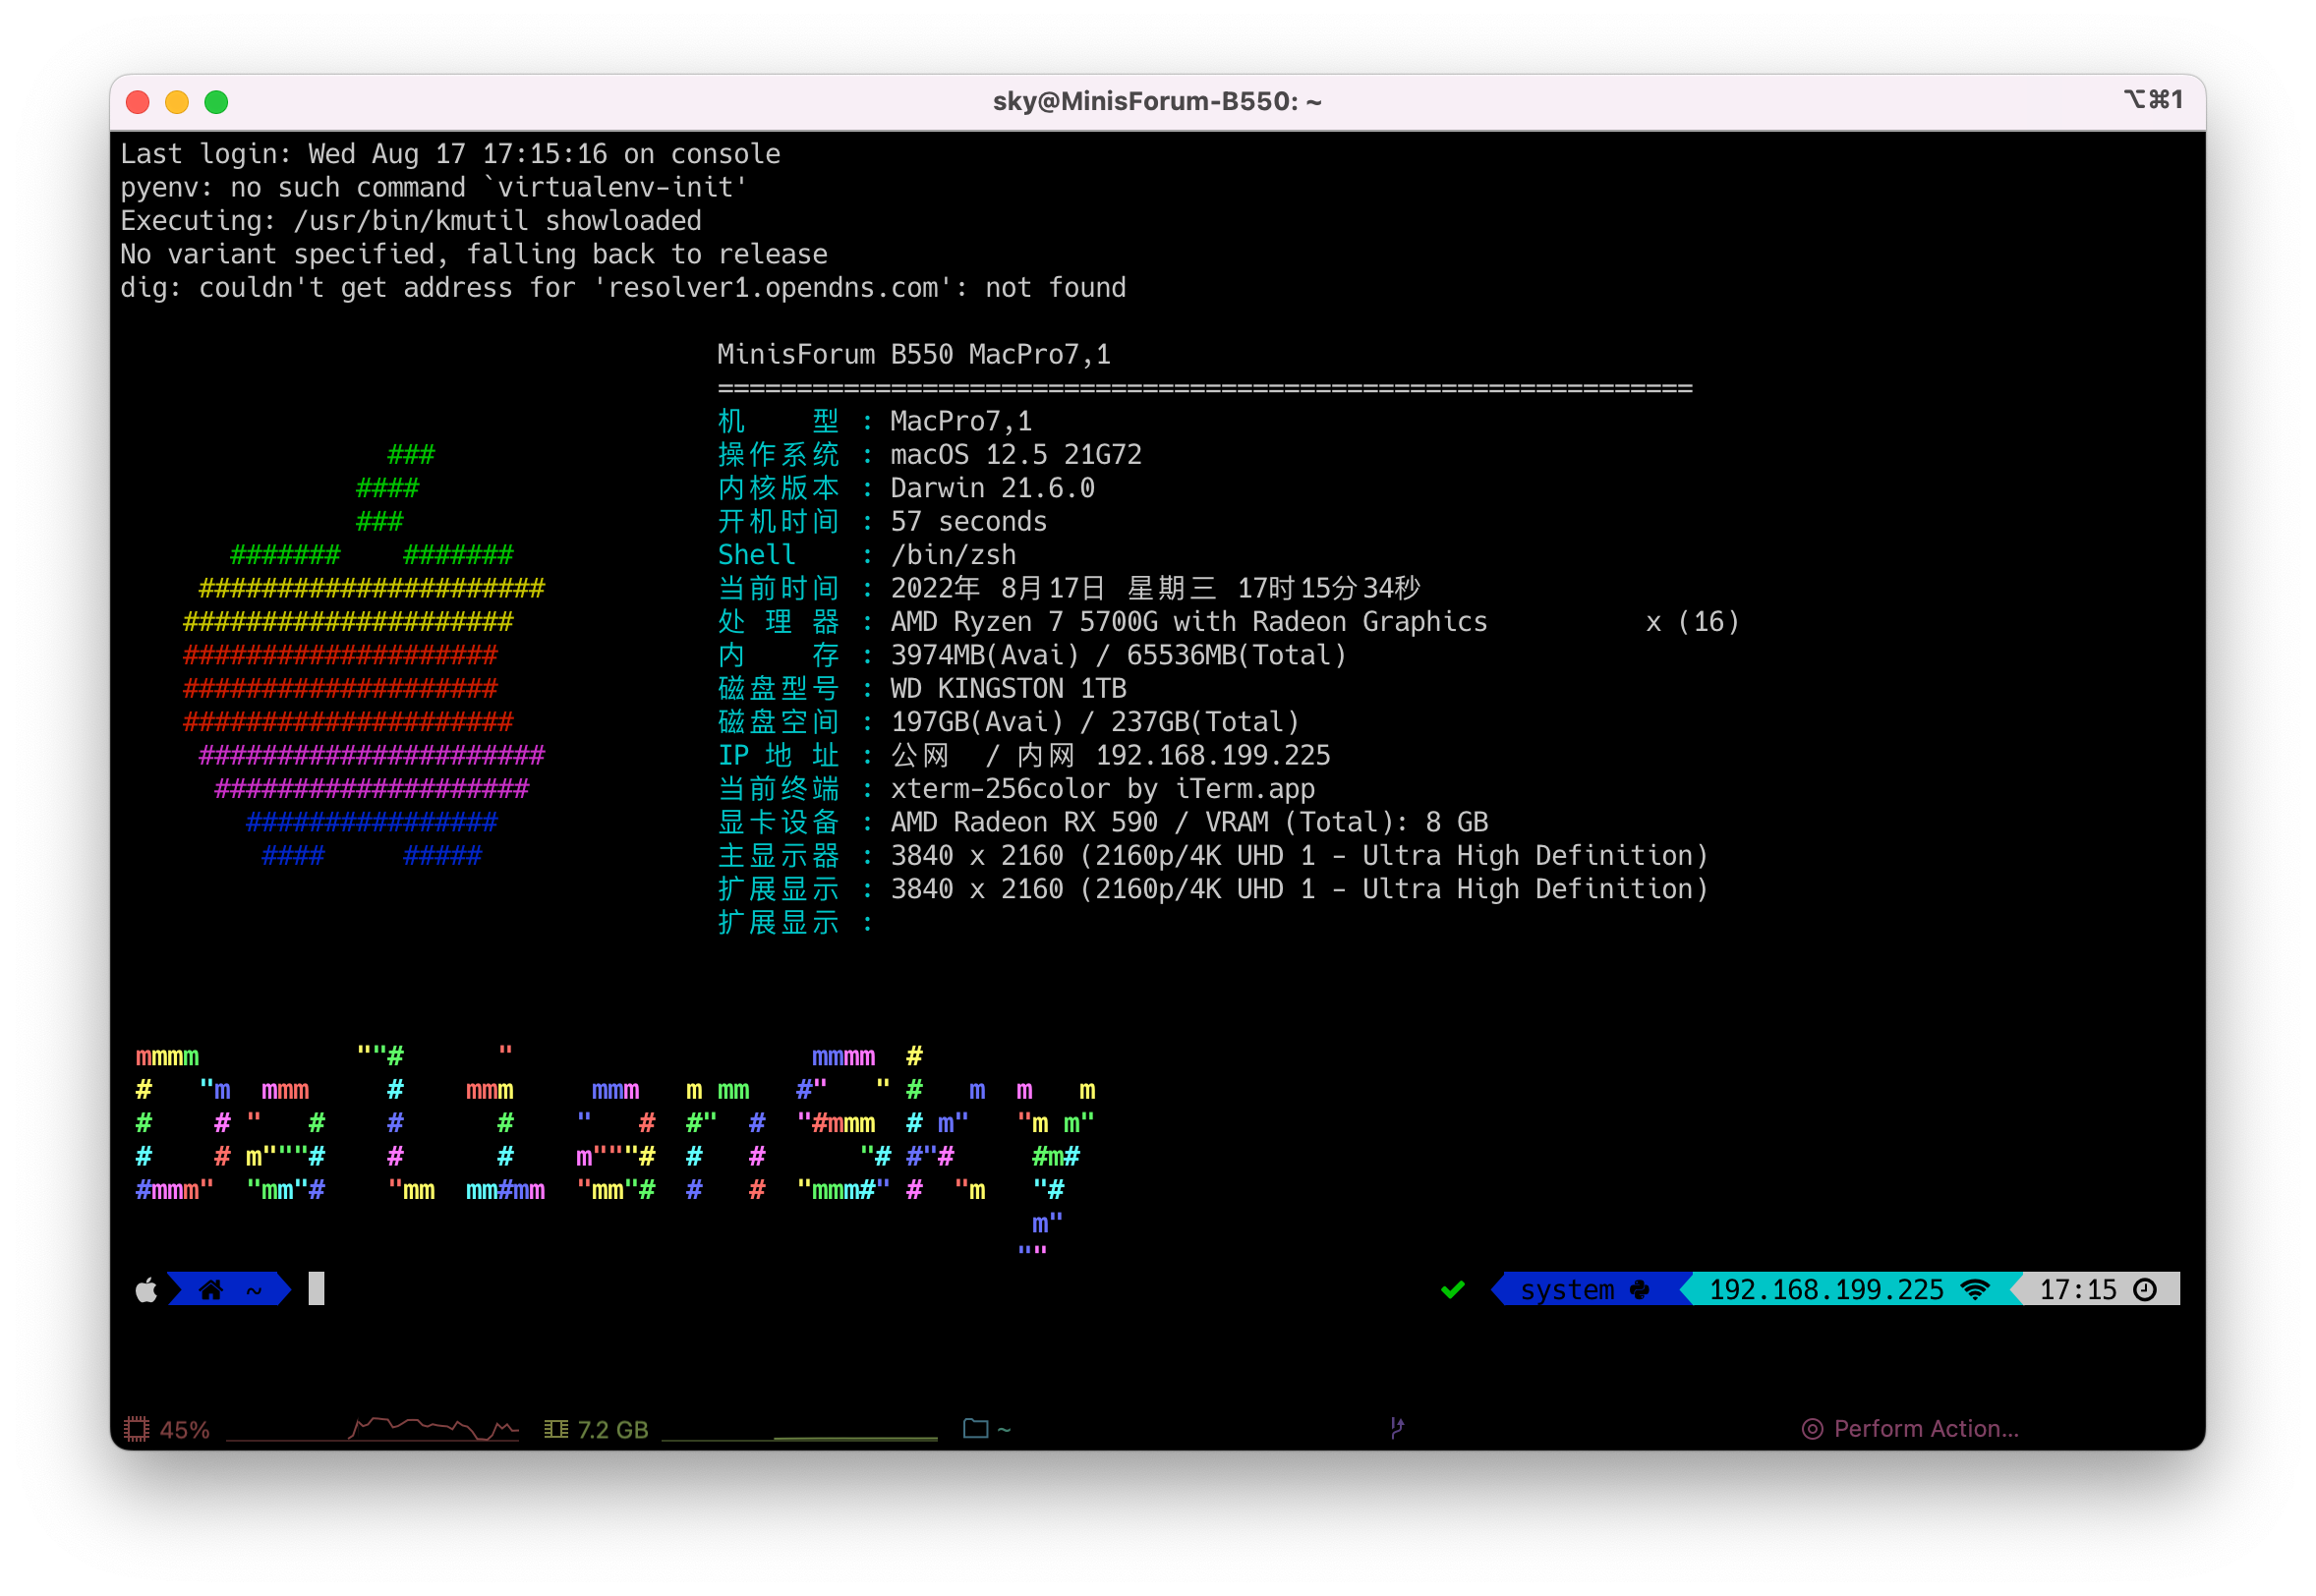Click the green zoom window button
This screenshot has height=1596, width=2316.
click(216, 102)
